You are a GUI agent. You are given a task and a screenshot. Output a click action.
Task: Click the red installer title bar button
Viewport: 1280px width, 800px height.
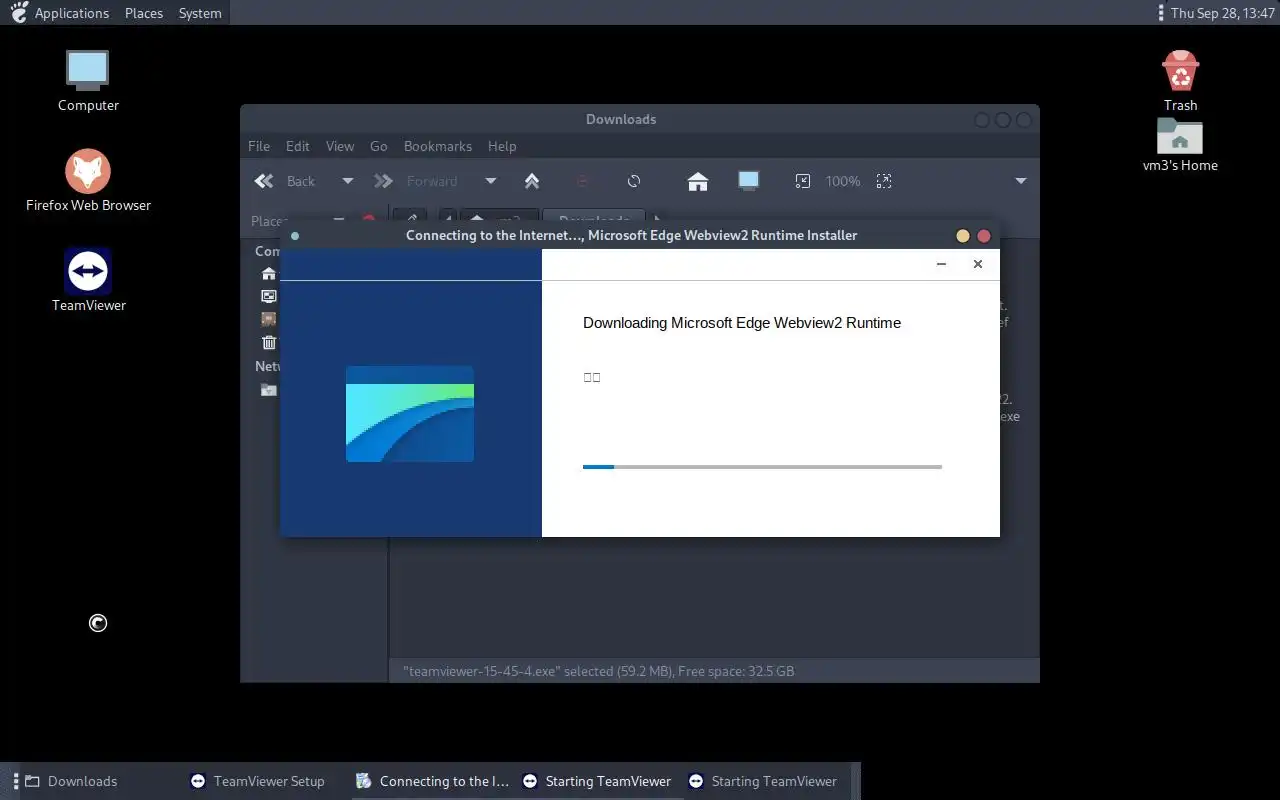tap(984, 236)
